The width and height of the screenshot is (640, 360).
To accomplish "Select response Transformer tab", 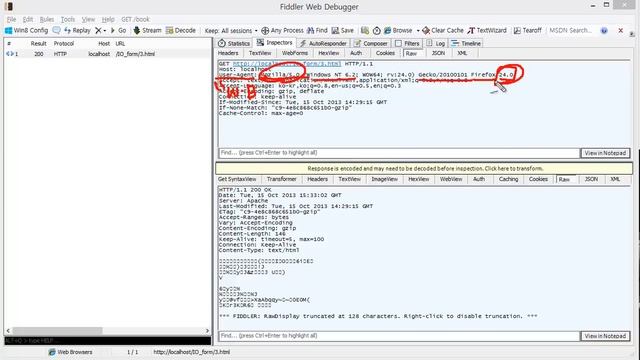I will point(282,179).
